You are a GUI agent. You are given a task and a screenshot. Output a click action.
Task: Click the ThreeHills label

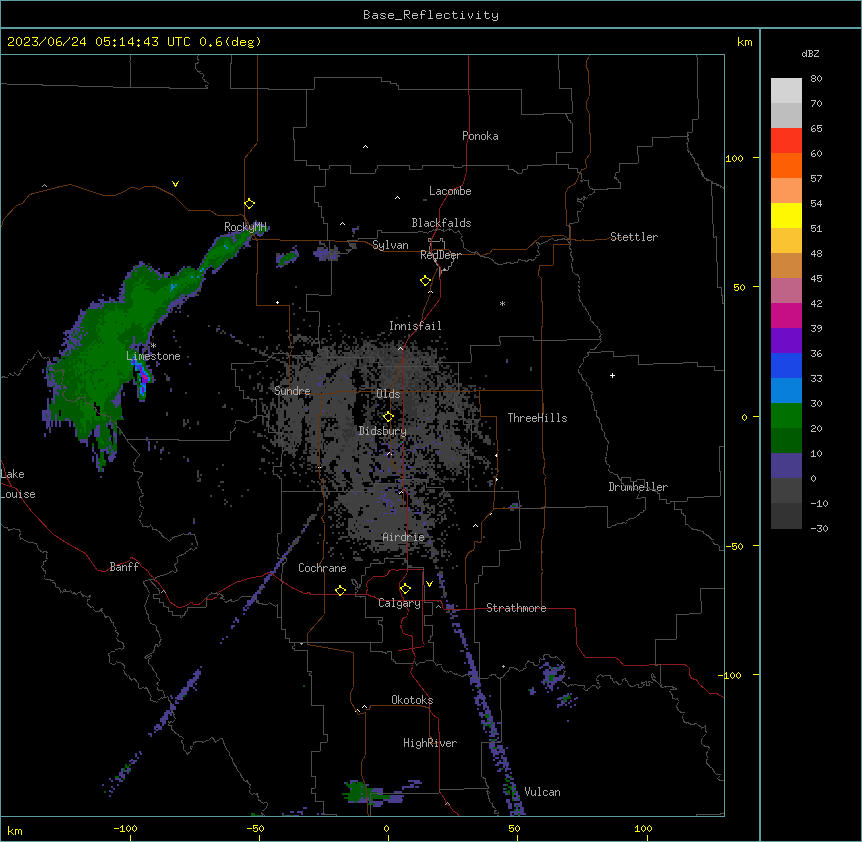(x=537, y=418)
